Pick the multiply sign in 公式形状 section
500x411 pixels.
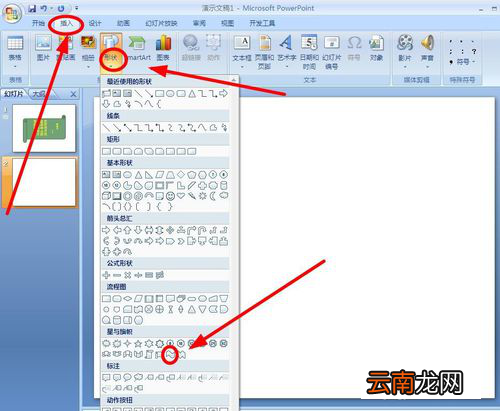127,275
